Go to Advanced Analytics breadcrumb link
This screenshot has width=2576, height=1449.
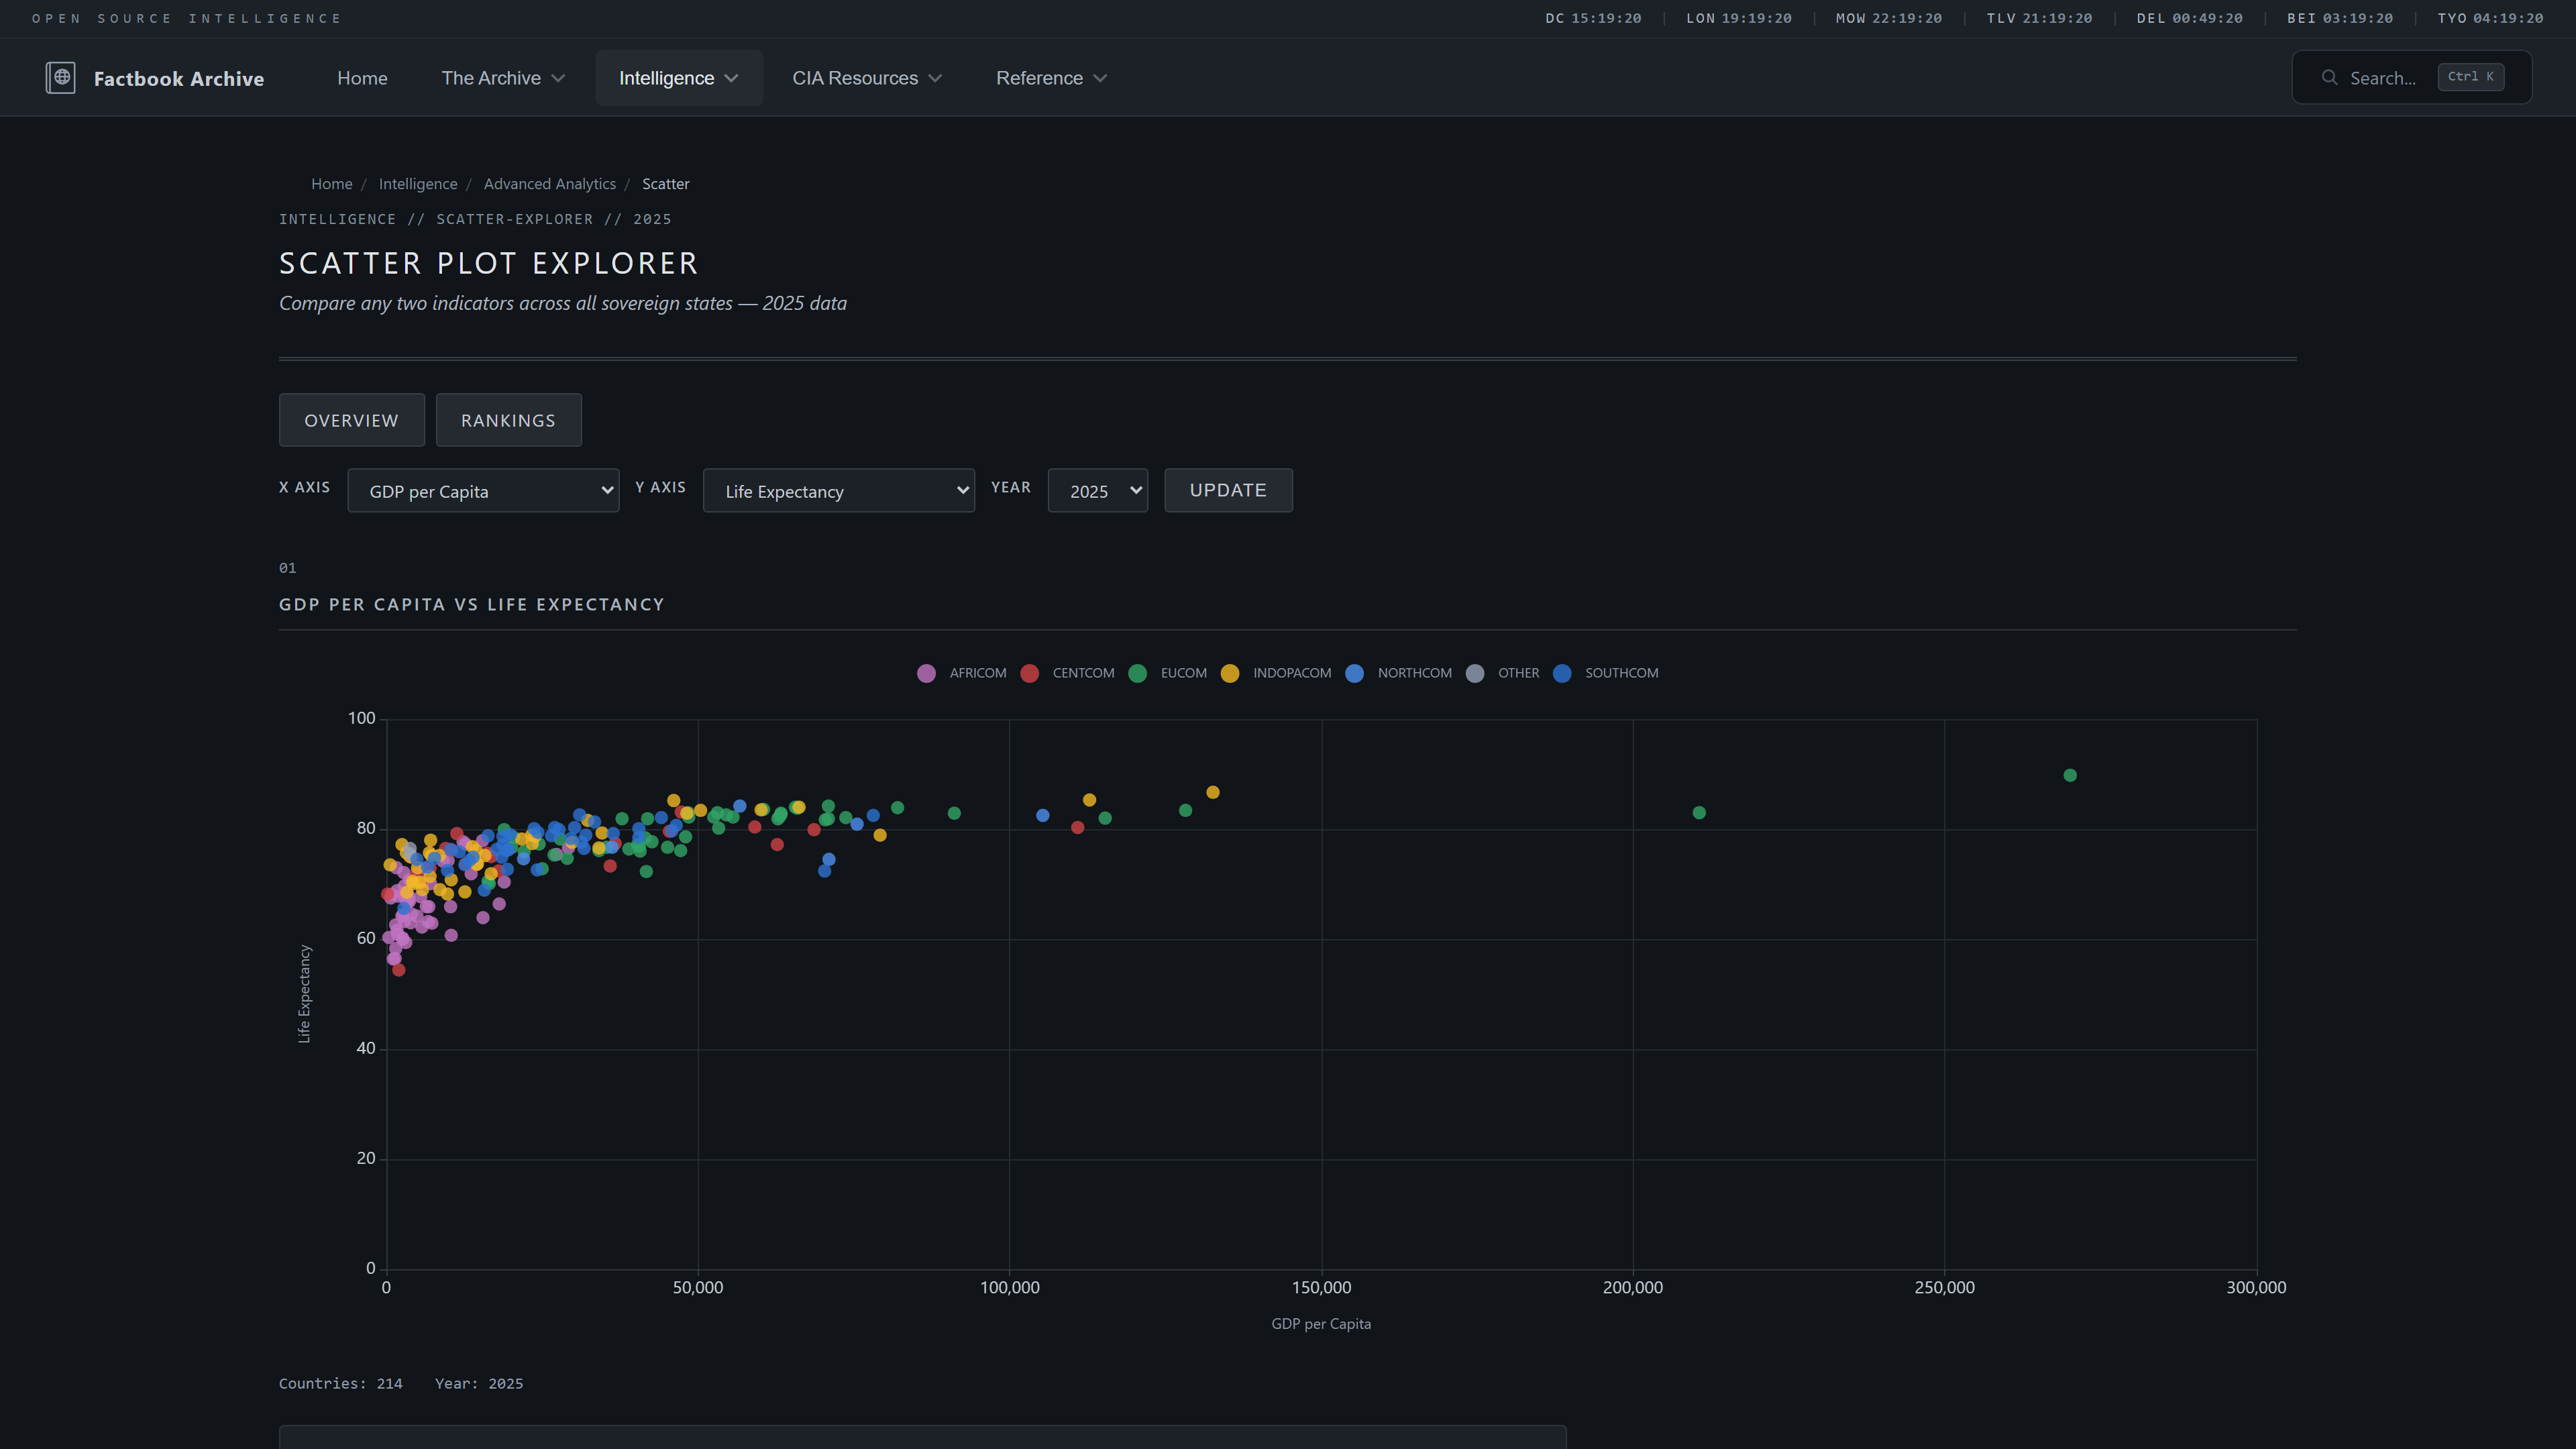549,184
